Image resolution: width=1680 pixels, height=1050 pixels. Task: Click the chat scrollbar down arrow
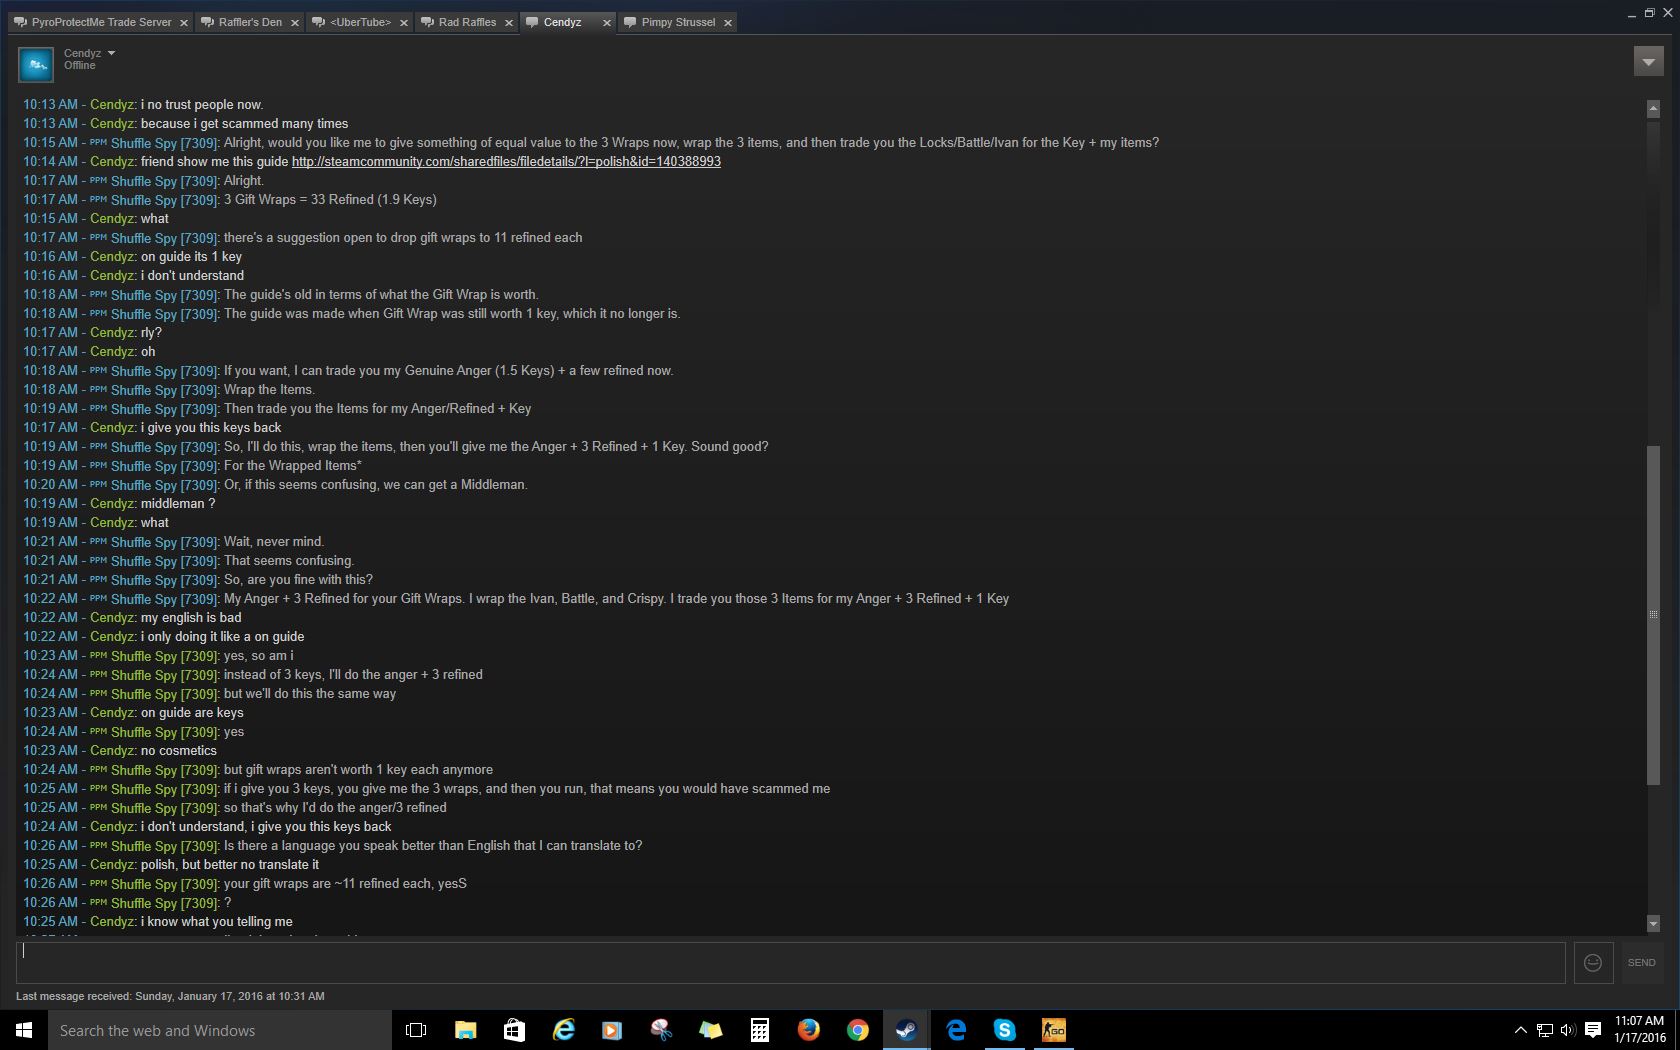point(1653,924)
